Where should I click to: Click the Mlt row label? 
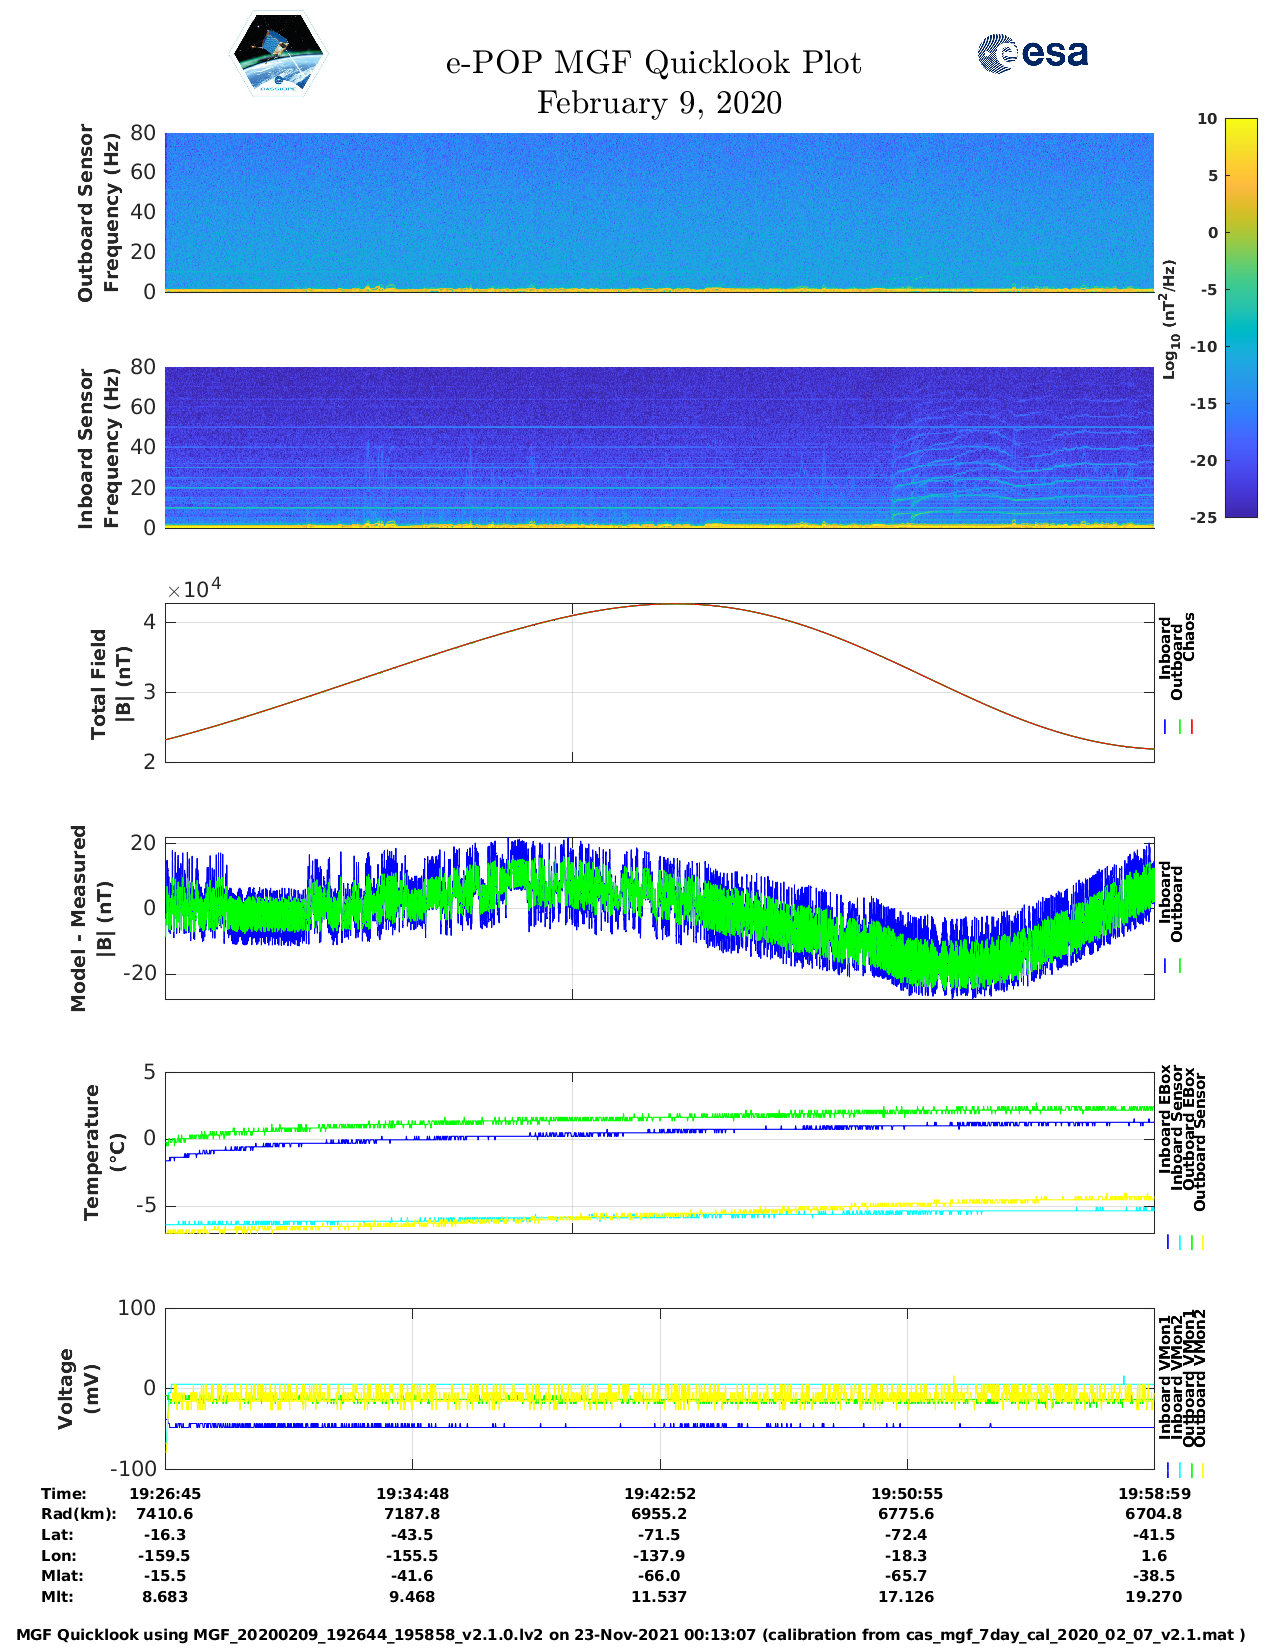pyautogui.click(x=57, y=1597)
